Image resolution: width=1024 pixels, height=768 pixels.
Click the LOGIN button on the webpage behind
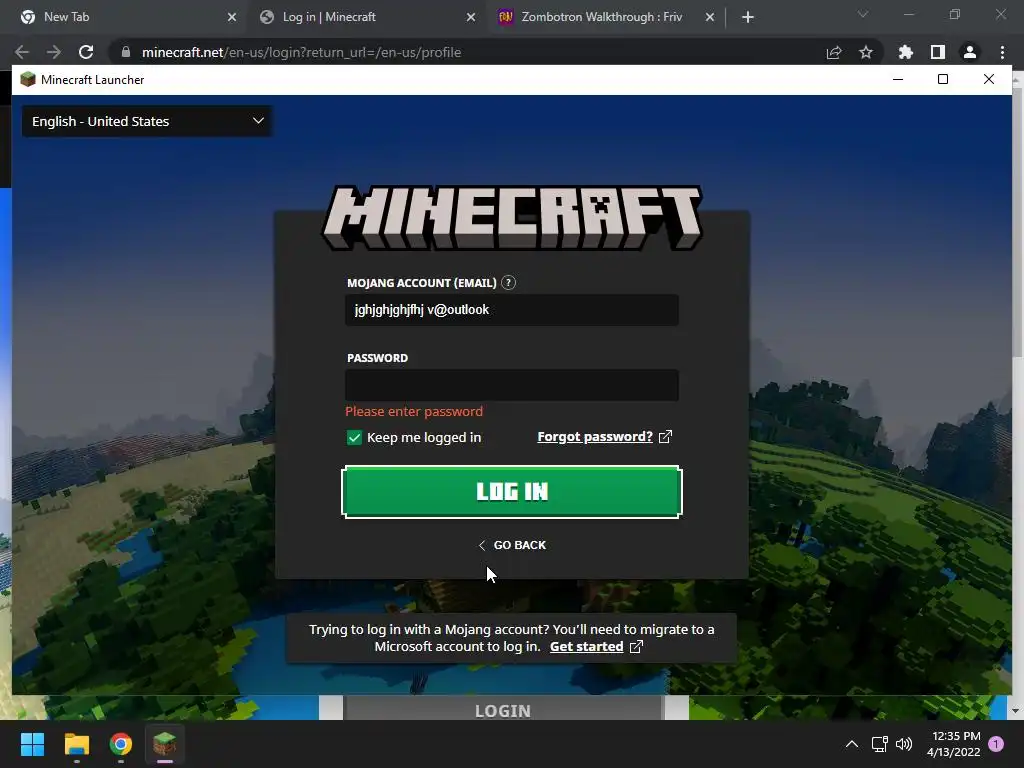pyautogui.click(x=504, y=710)
